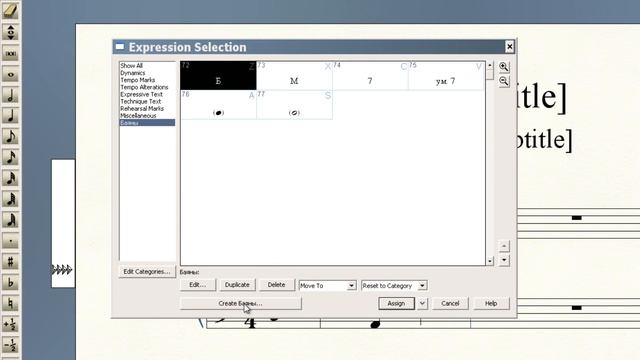Select the highlighted Баяны category
The height and width of the screenshot is (360, 640).
(147, 123)
